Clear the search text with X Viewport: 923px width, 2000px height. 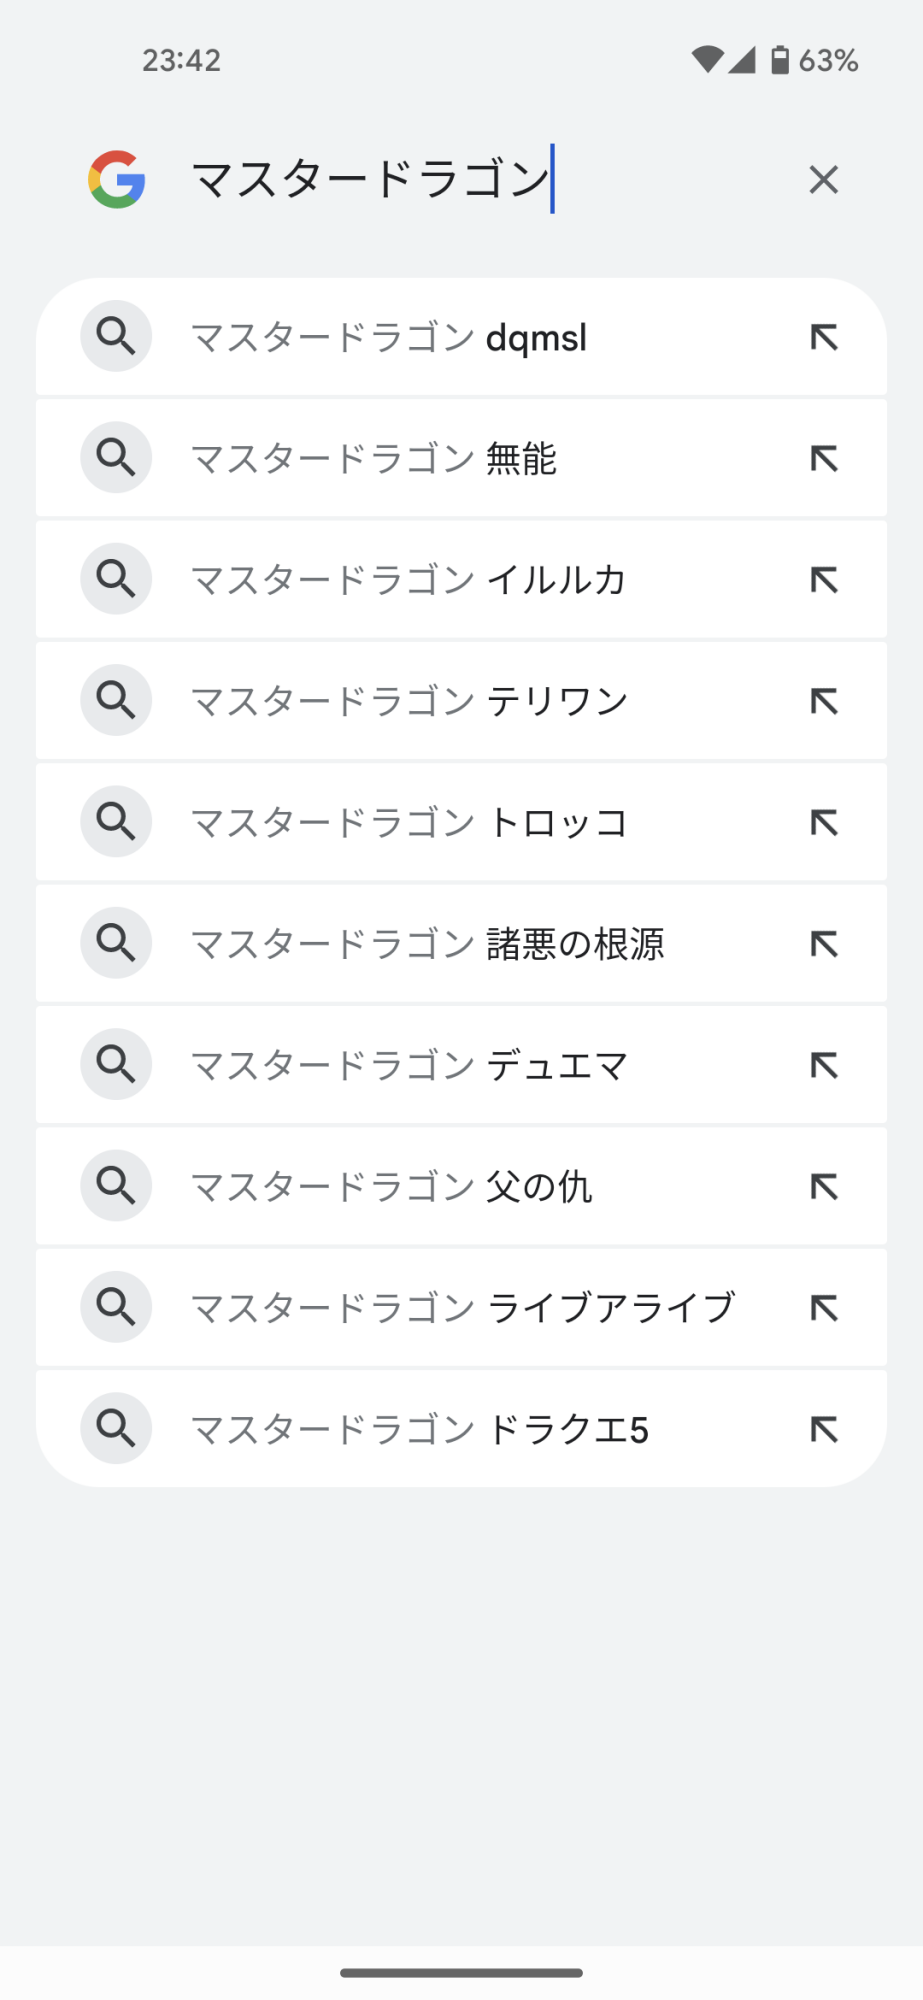pos(823,180)
